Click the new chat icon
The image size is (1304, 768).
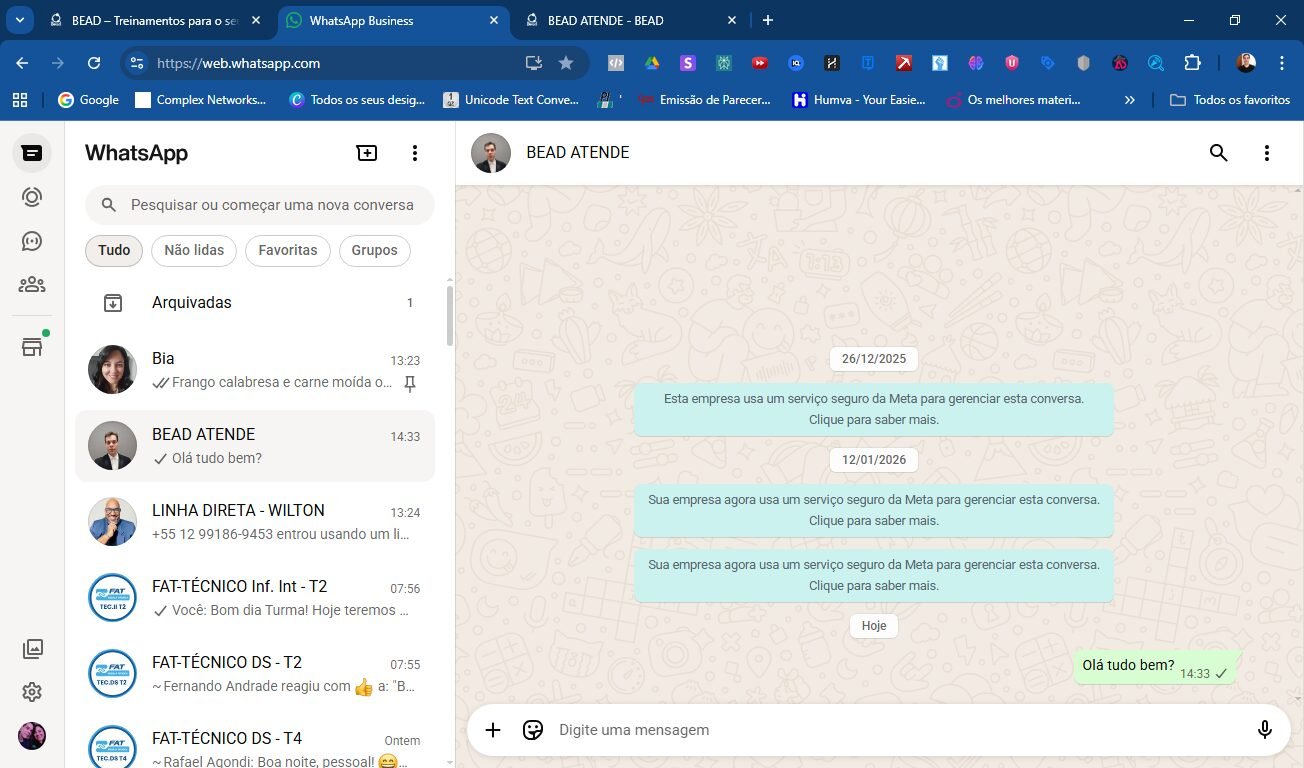click(x=367, y=153)
